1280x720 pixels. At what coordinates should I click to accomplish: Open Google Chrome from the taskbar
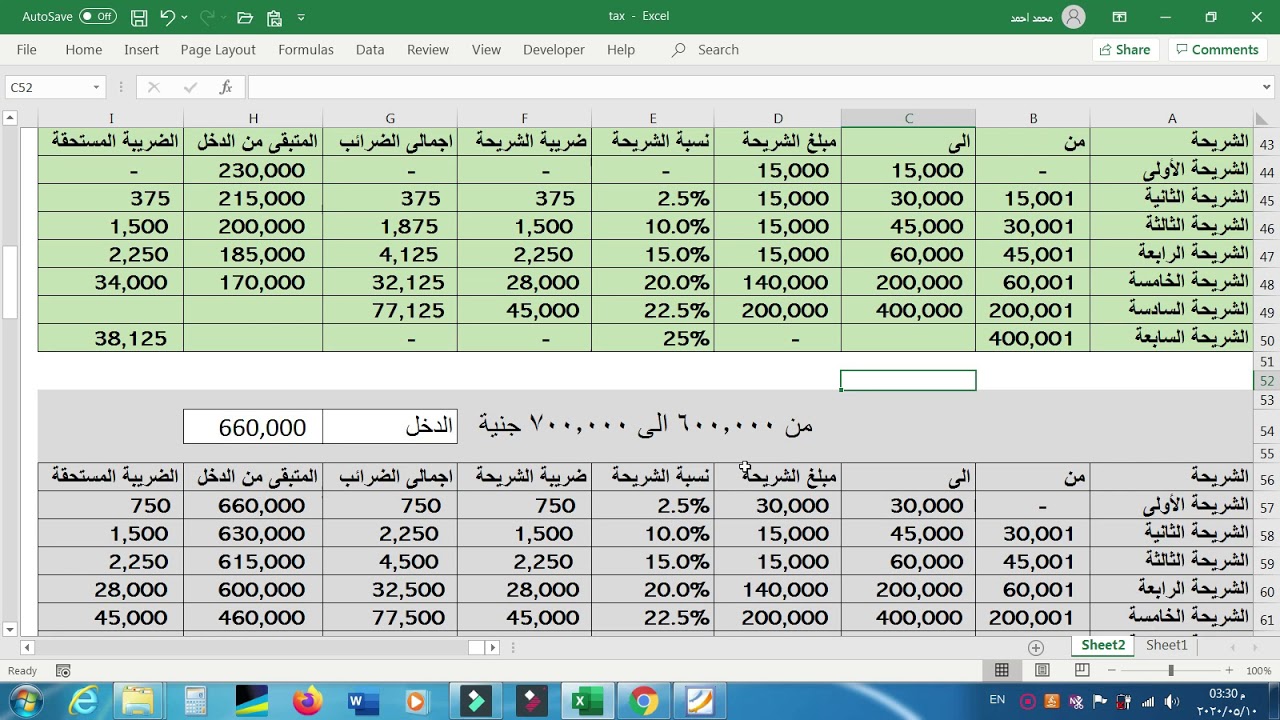coord(644,701)
